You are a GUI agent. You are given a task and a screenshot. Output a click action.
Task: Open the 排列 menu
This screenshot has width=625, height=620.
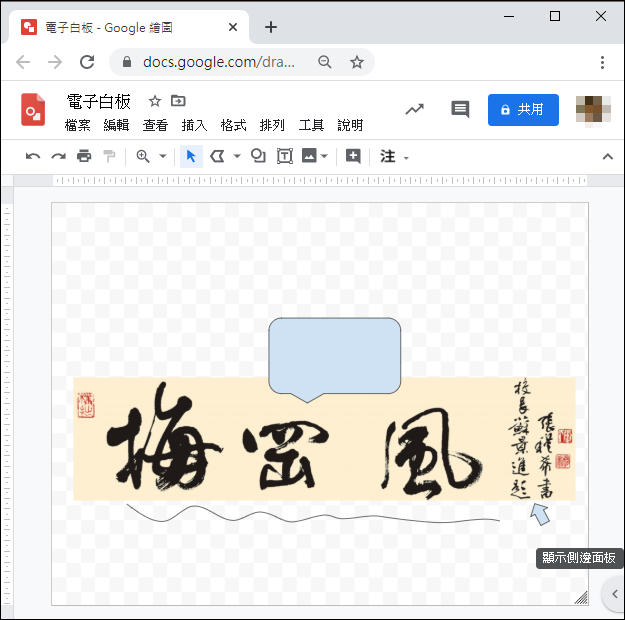tap(272, 125)
